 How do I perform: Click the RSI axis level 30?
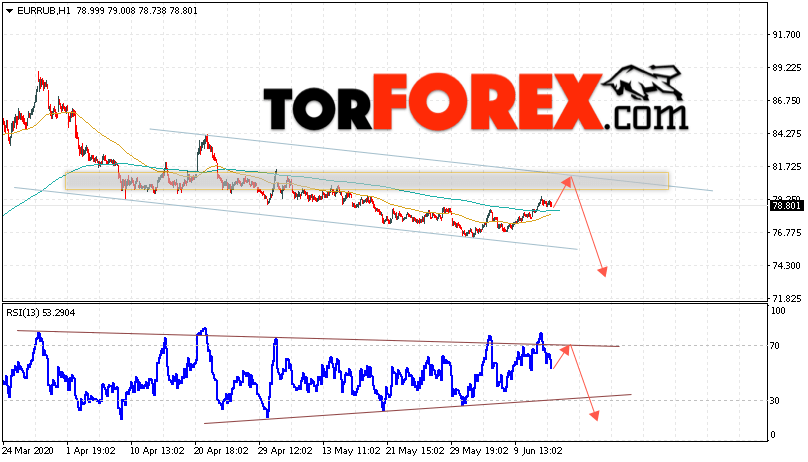point(775,401)
